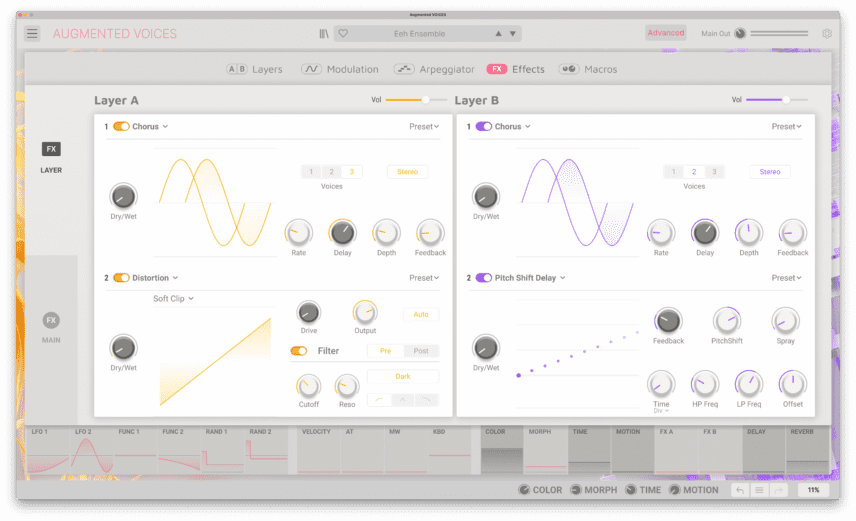Toggle Pitch Shift Delay effect on/off
This screenshot has height=521, width=856.
point(484,277)
